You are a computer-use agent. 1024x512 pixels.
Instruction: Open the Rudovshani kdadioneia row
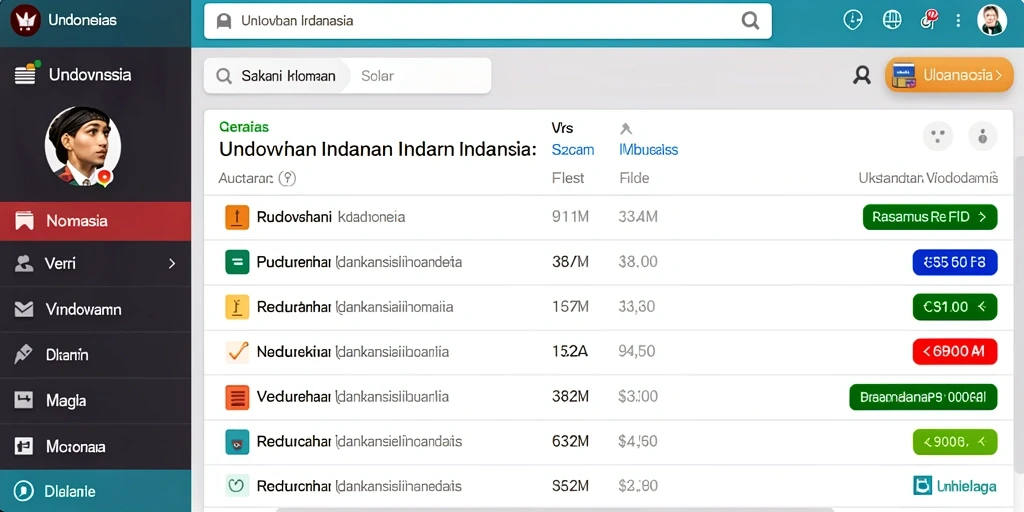[610, 217]
